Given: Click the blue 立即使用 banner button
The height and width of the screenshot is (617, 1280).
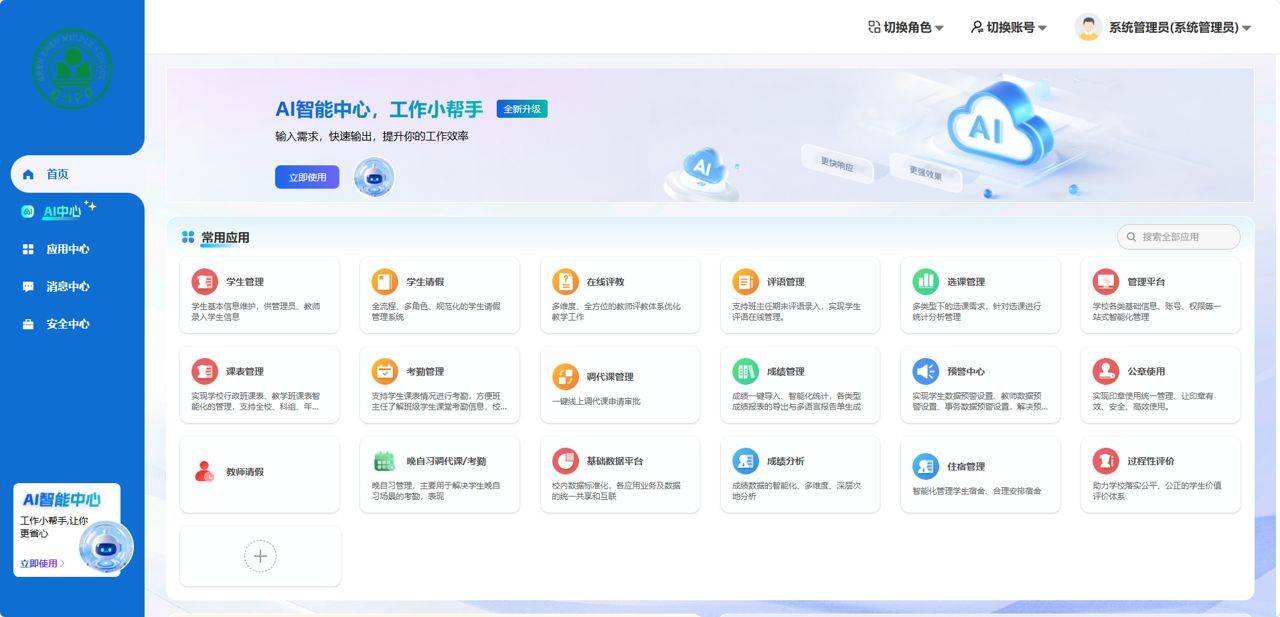Looking at the screenshot, I should tap(307, 177).
